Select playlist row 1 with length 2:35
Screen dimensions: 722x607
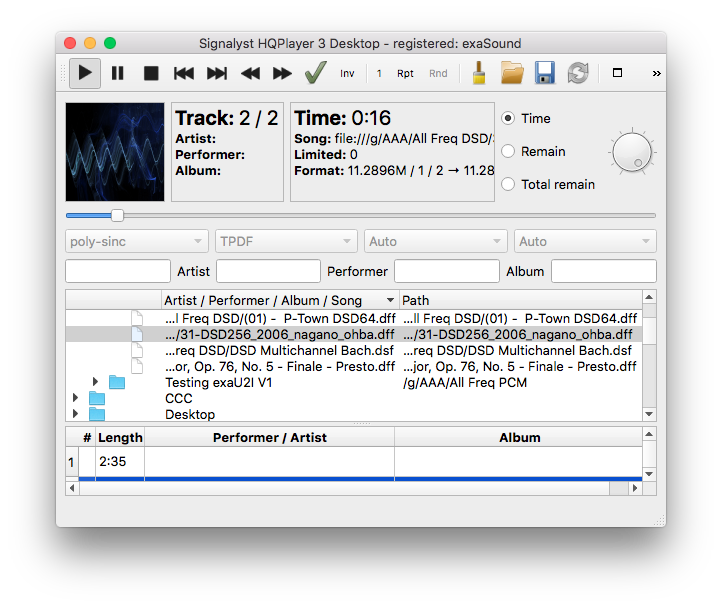tap(354, 462)
